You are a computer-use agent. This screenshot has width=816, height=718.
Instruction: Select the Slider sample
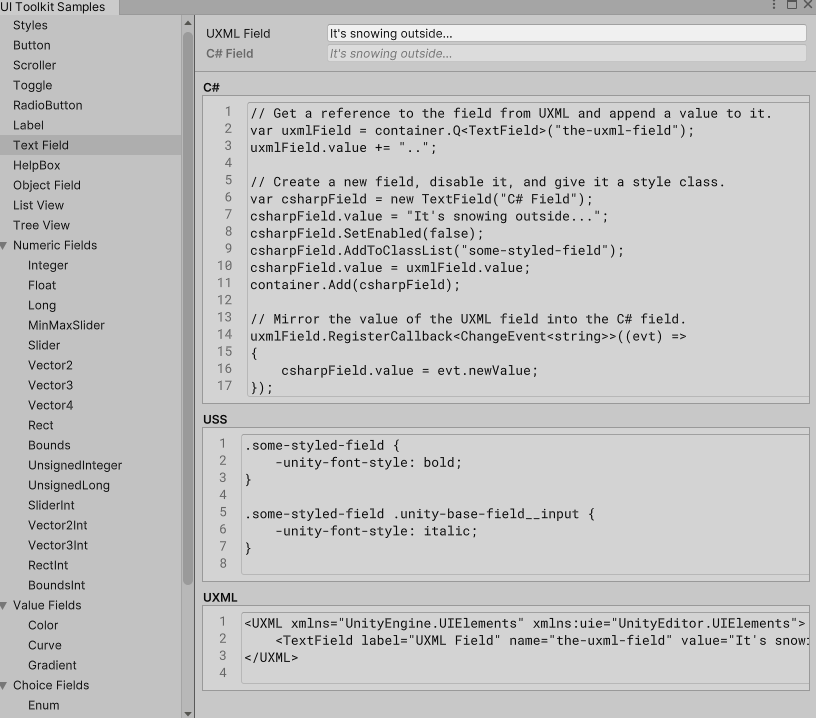pyautogui.click(x=44, y=345)
